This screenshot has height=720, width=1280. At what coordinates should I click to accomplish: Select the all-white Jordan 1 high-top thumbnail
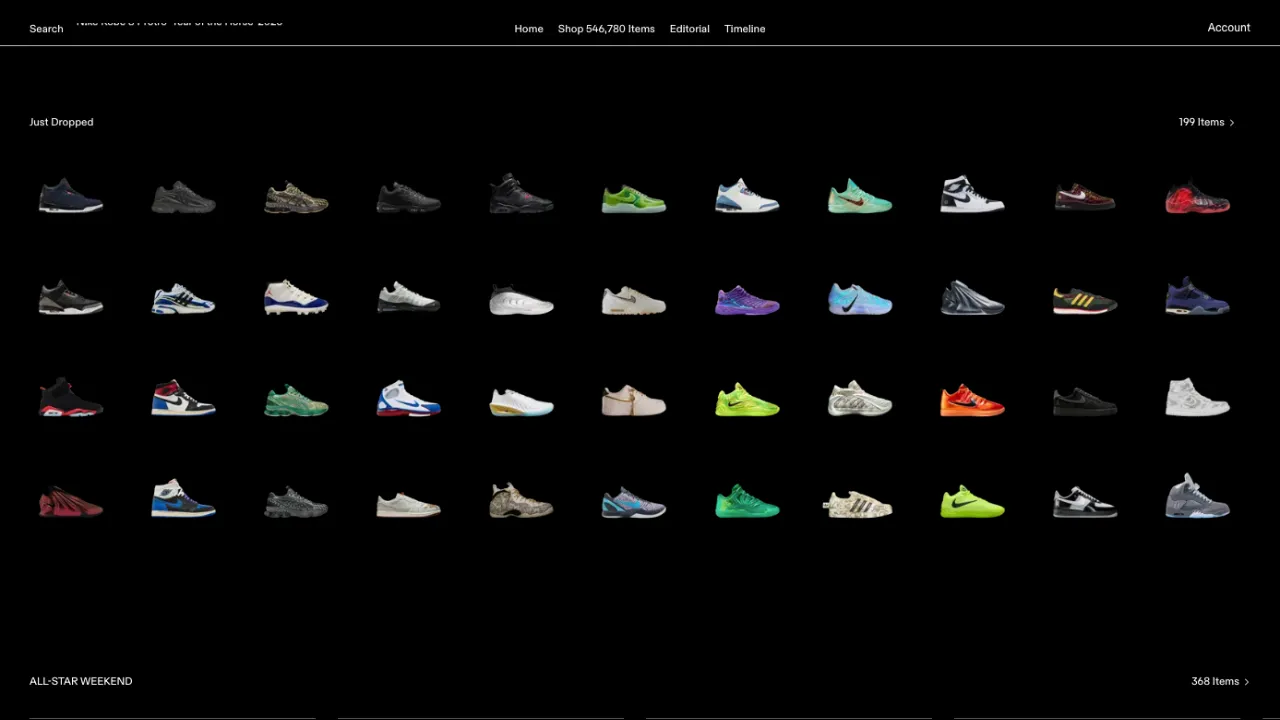[x=1197, y=398]
